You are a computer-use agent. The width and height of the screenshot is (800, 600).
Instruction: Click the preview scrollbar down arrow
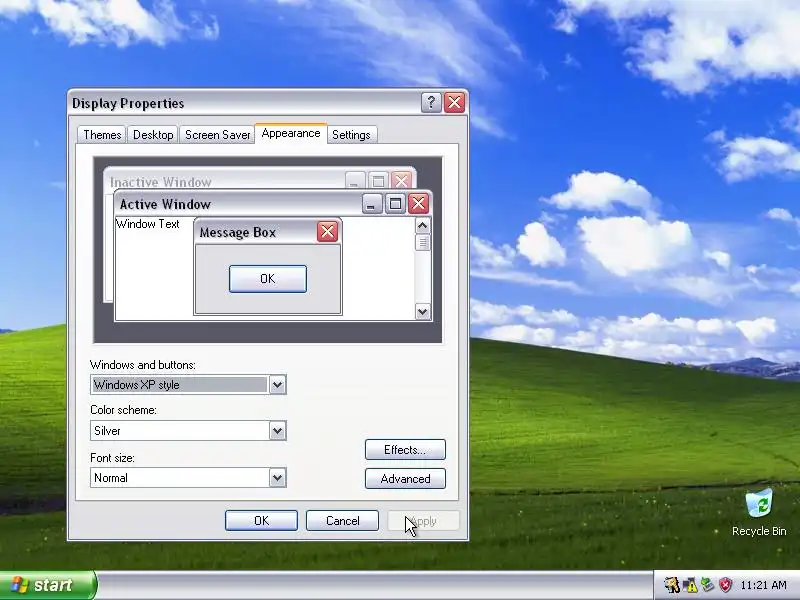(422, 311)
